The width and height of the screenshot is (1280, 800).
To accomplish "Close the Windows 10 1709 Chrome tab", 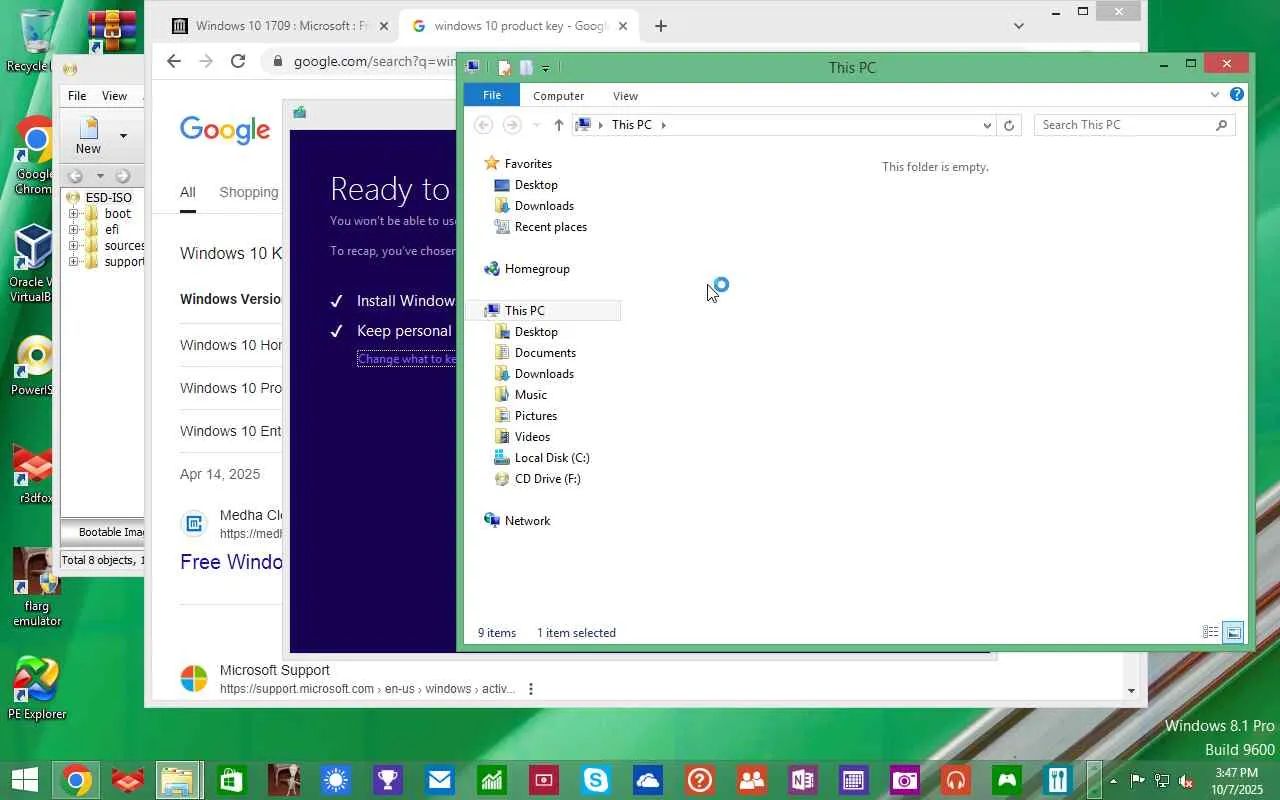I will click(383, 26).
